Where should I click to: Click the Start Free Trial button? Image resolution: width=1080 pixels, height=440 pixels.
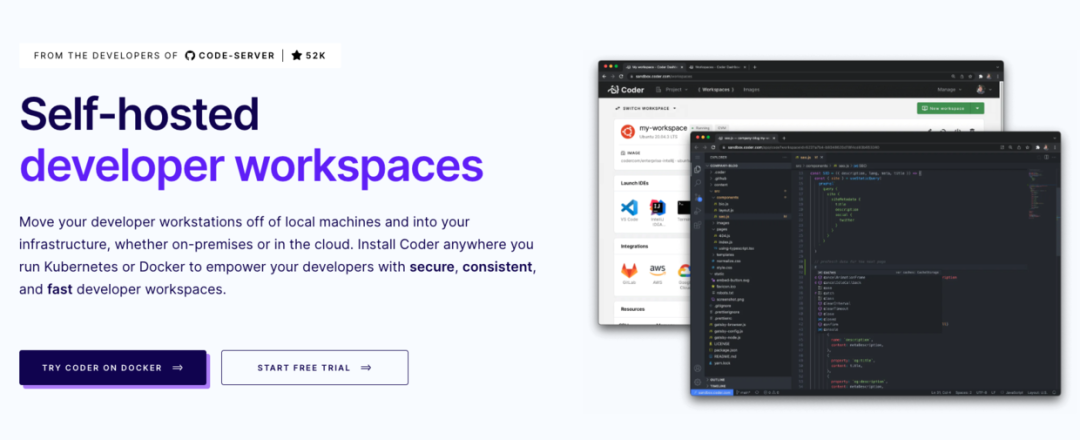[x=315, y=368]
